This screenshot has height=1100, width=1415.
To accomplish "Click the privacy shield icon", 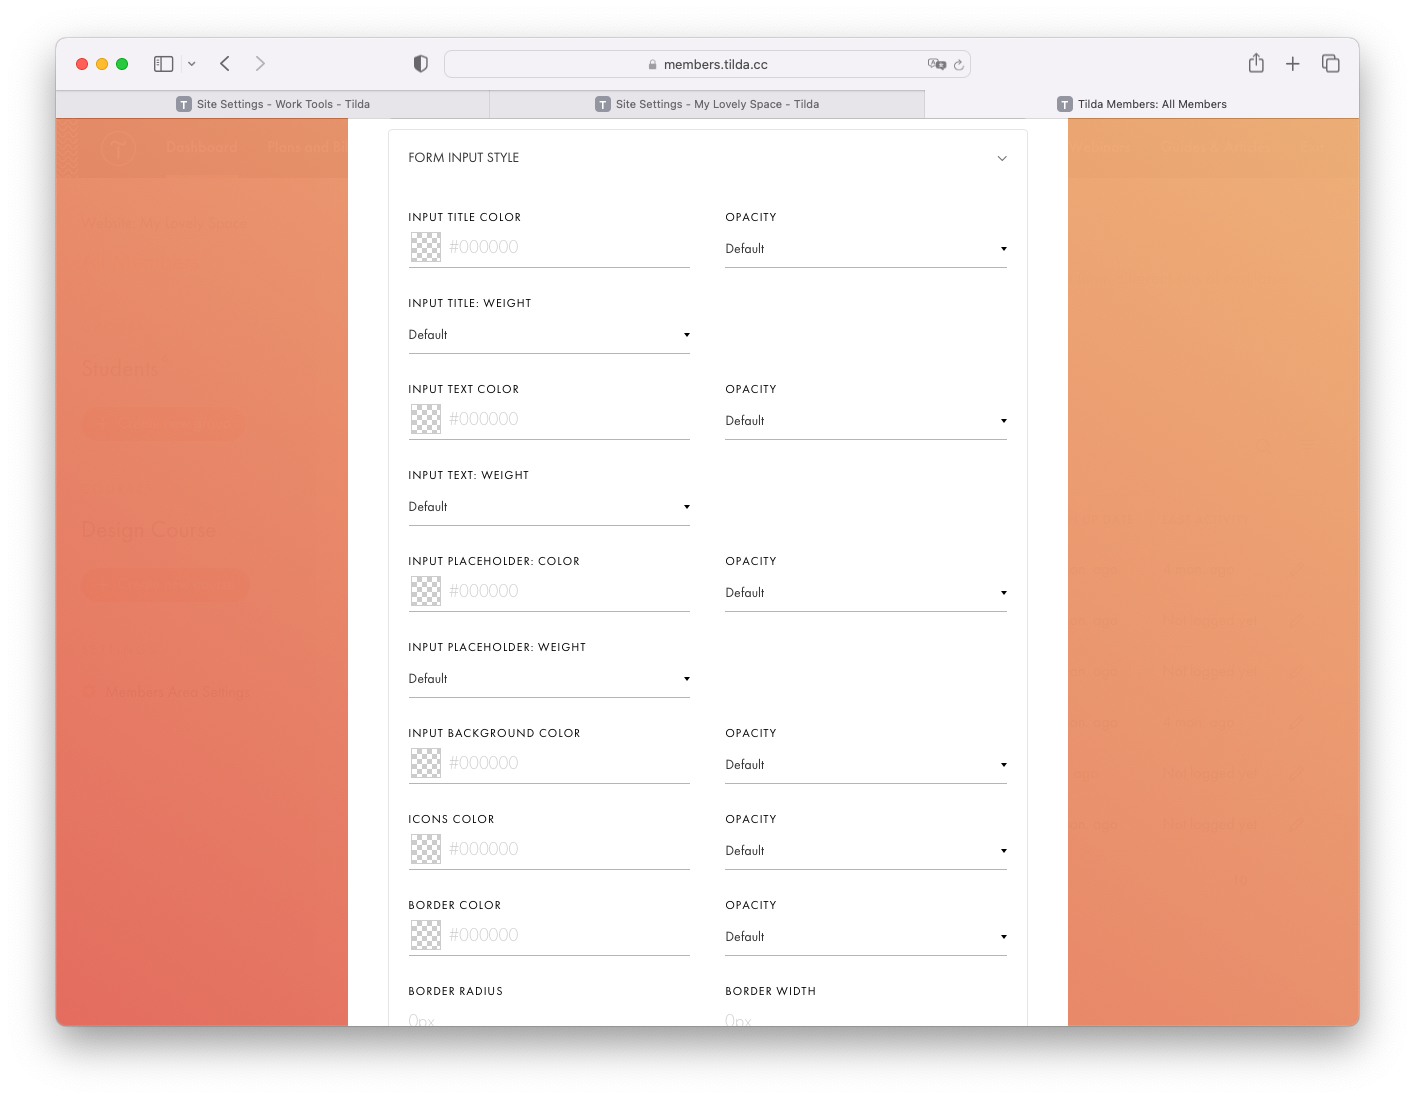I will (x=420, y=62).
